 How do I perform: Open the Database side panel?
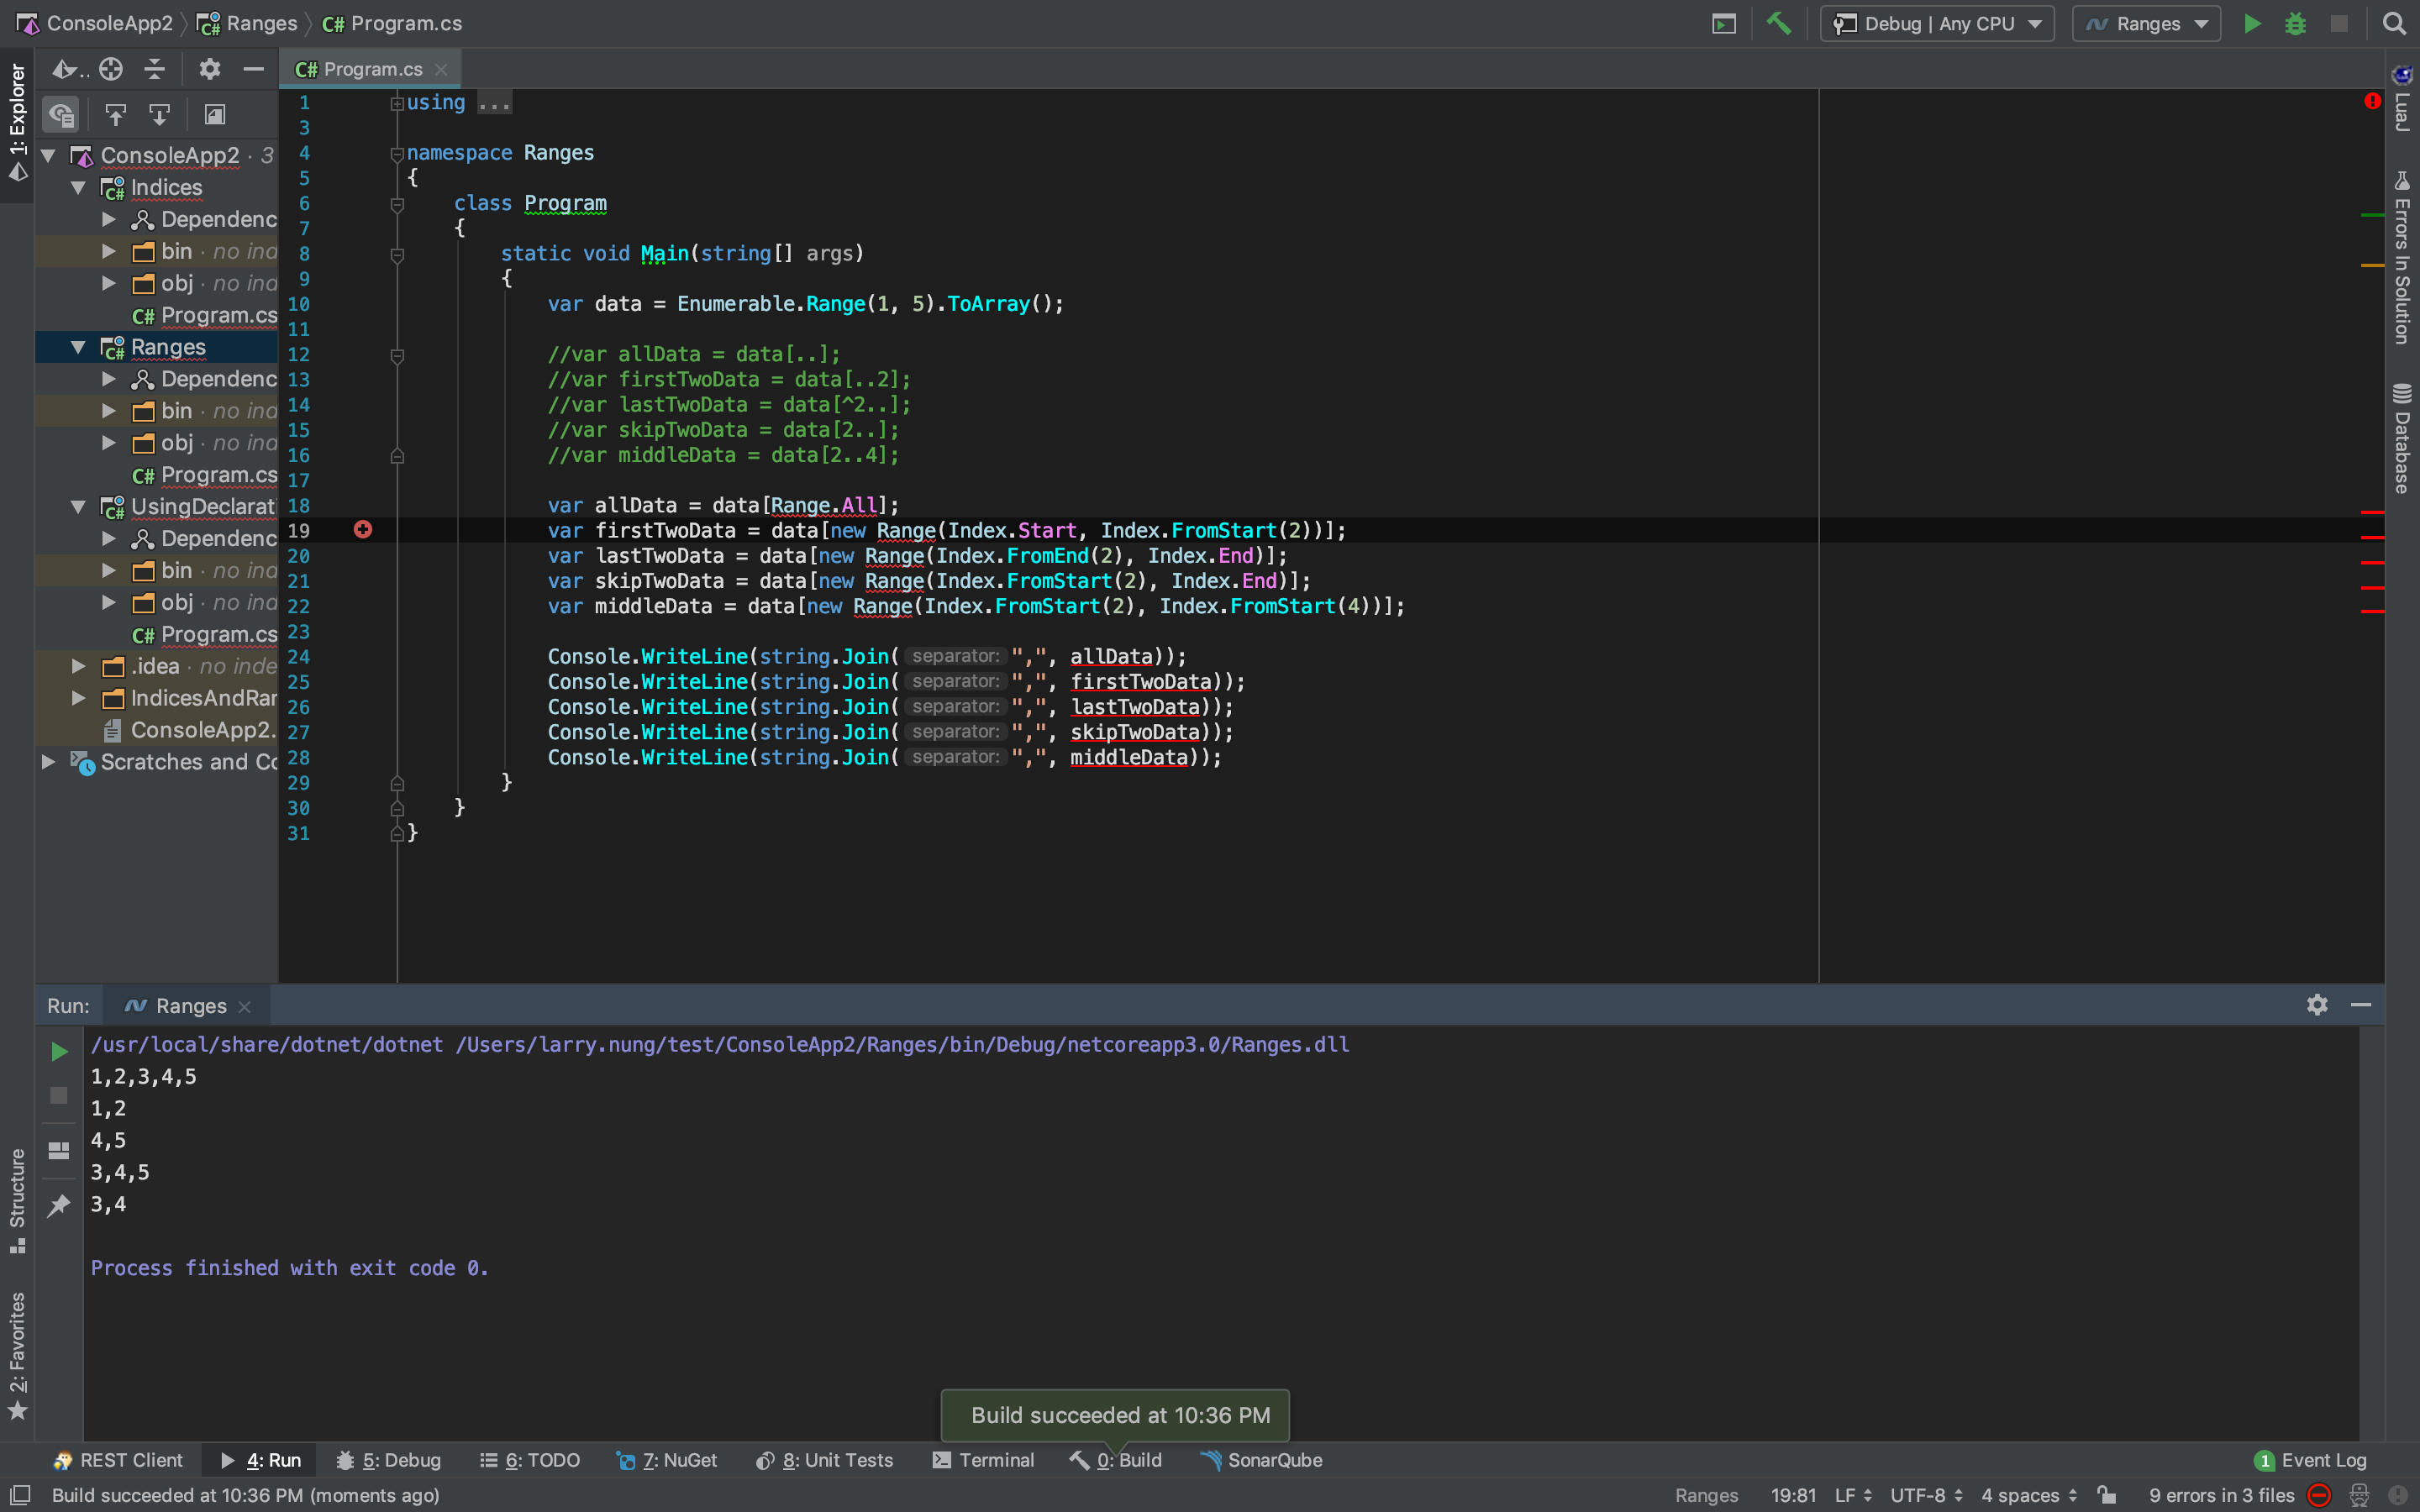click(2403, 438)
